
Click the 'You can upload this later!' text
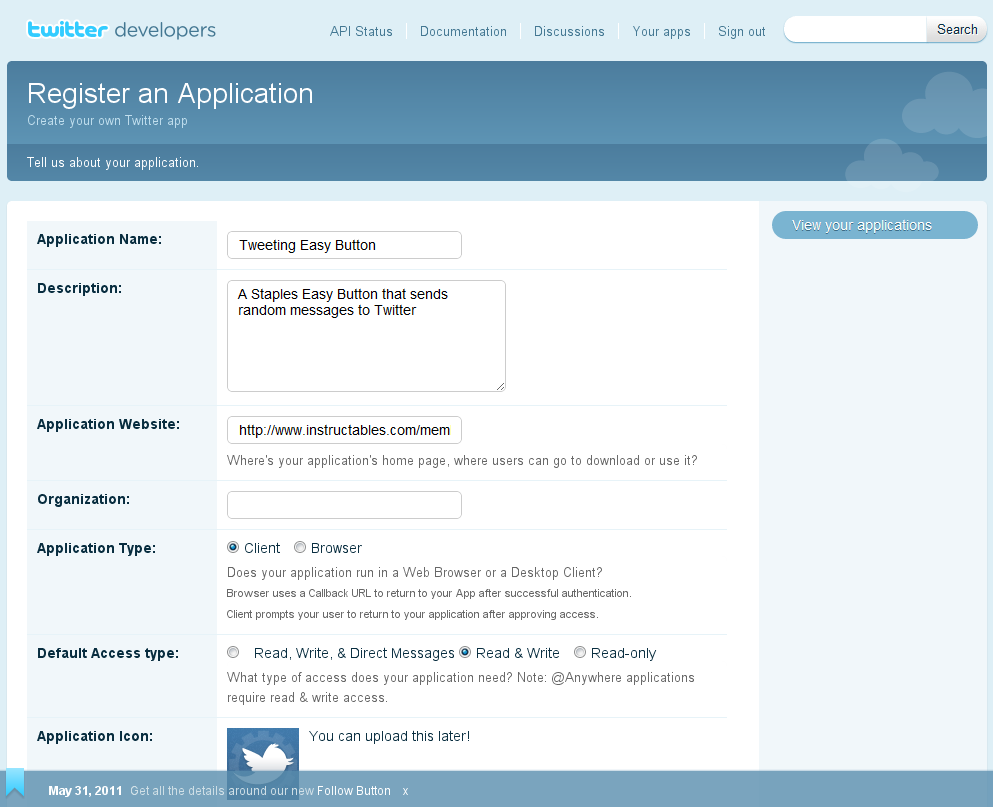389,736
